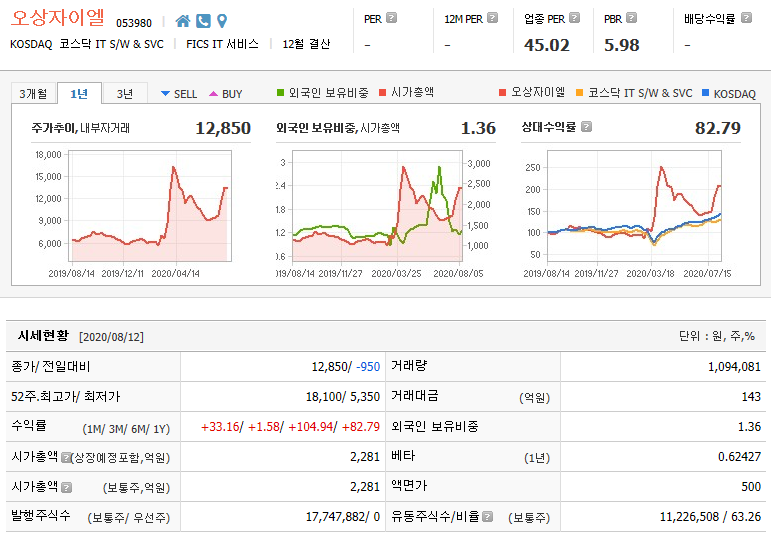This screenshot has width=771, height=542.
Task: Click the current price 12,850 above chart
Action: 223,128
